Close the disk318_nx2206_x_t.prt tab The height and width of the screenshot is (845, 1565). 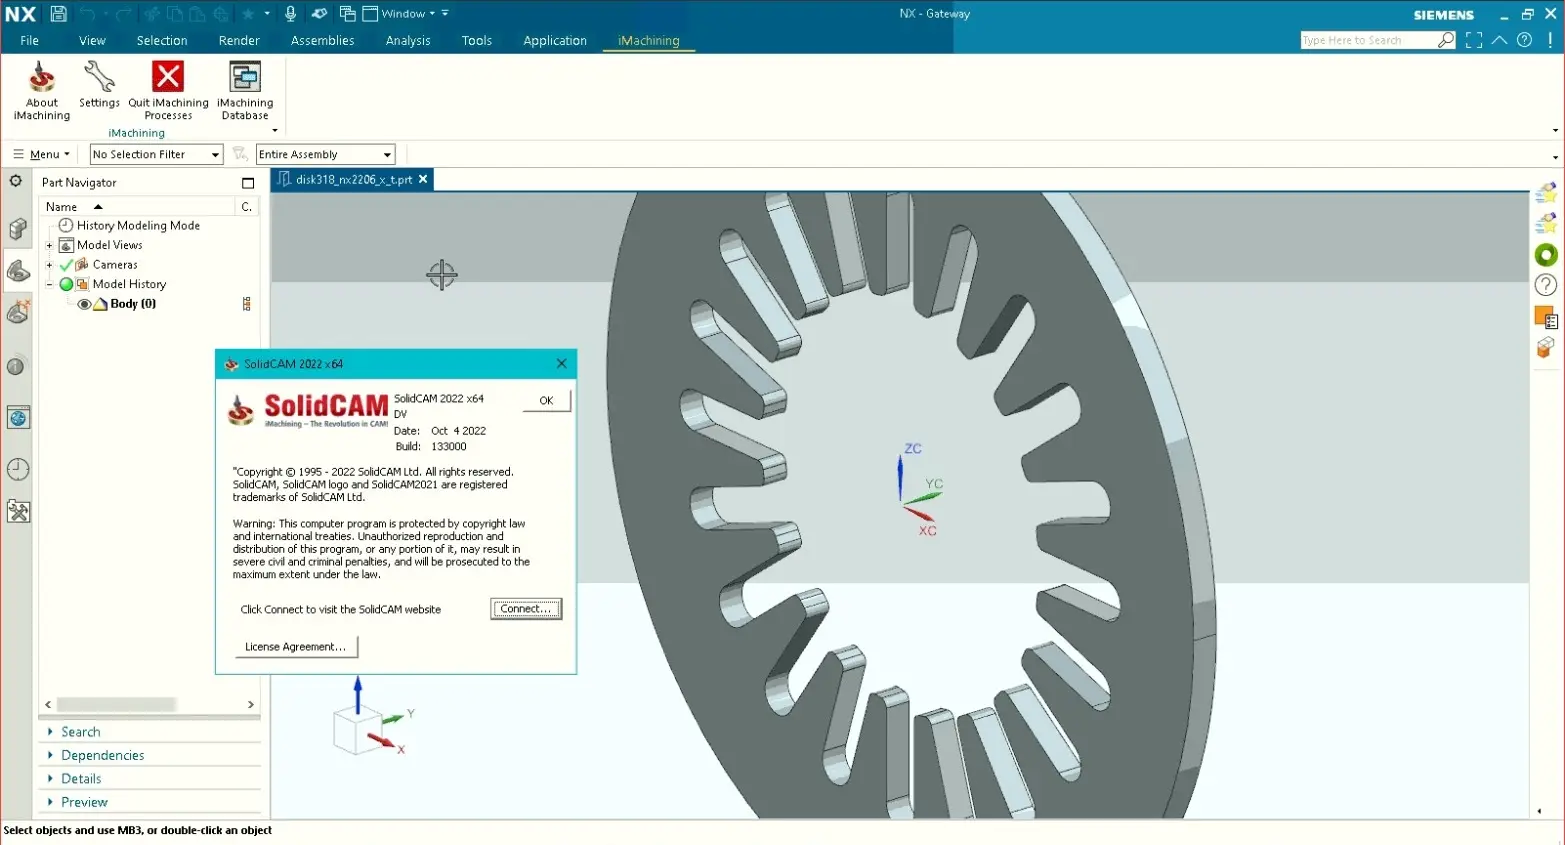click(423, 180)
